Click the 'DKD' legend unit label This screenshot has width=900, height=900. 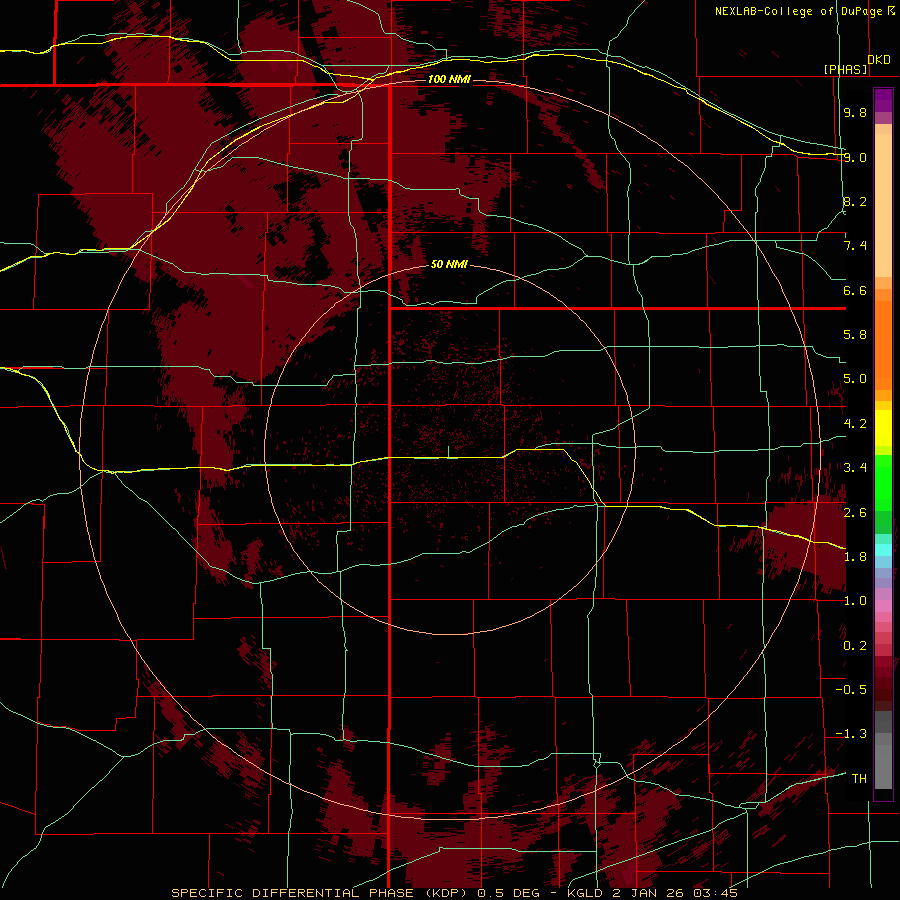pyautogui.click(x=879, y=60)
